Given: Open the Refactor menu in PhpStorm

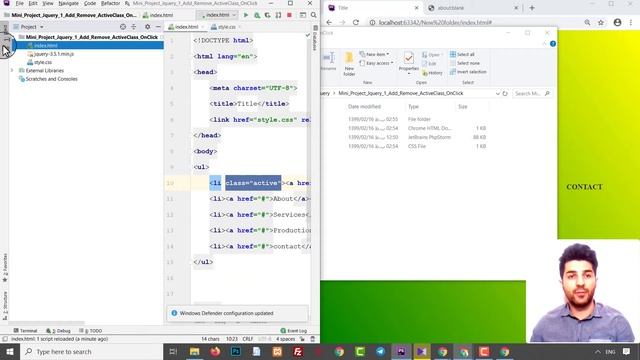Looking at the screenshot, I should pyautogui.click(x=110, y=3).
